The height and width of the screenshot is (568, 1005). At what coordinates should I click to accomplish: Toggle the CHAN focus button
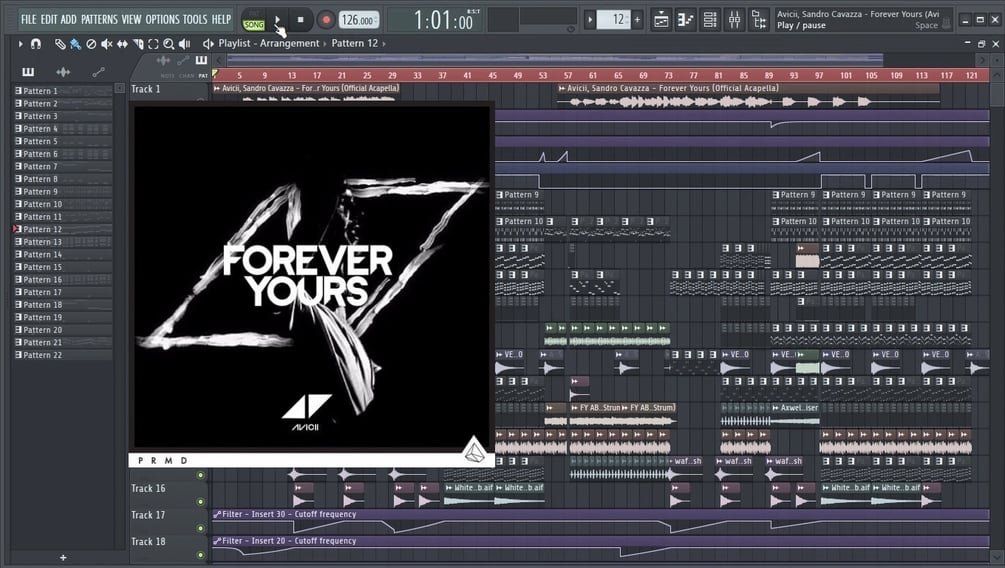click(187, 76)
